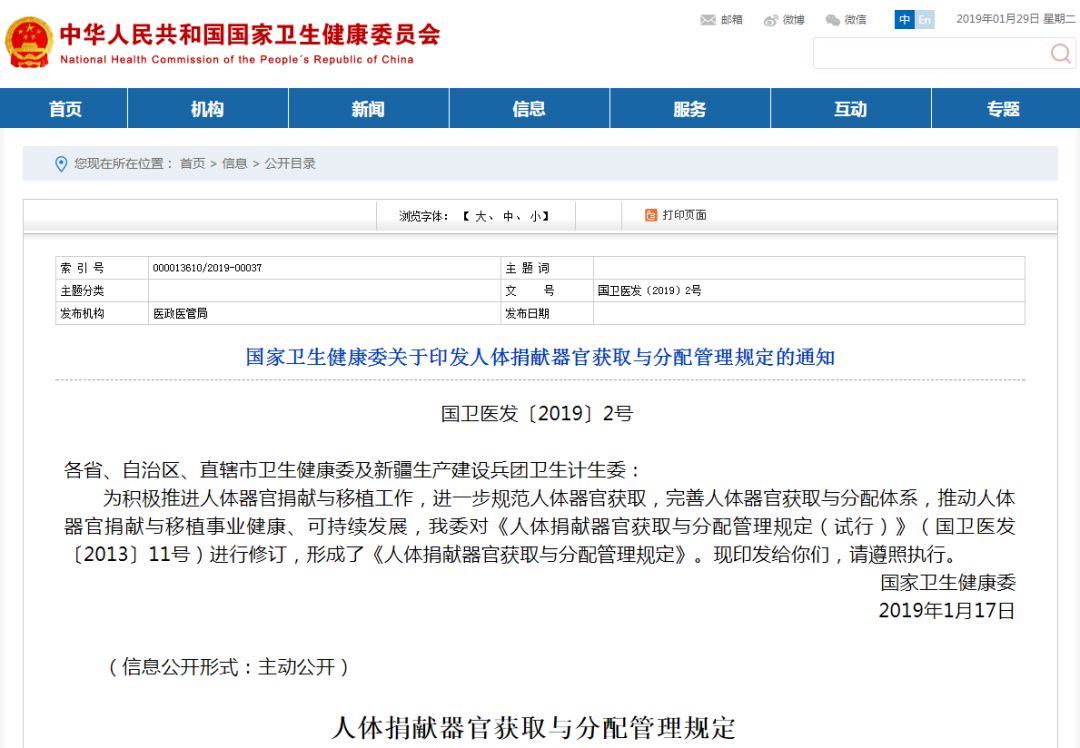Image resolution: width=1080 pixels, height=748 pixels.
Task: Click the site title 中华人民共和国国家卫生健康委员会
Action: point(250,34)
